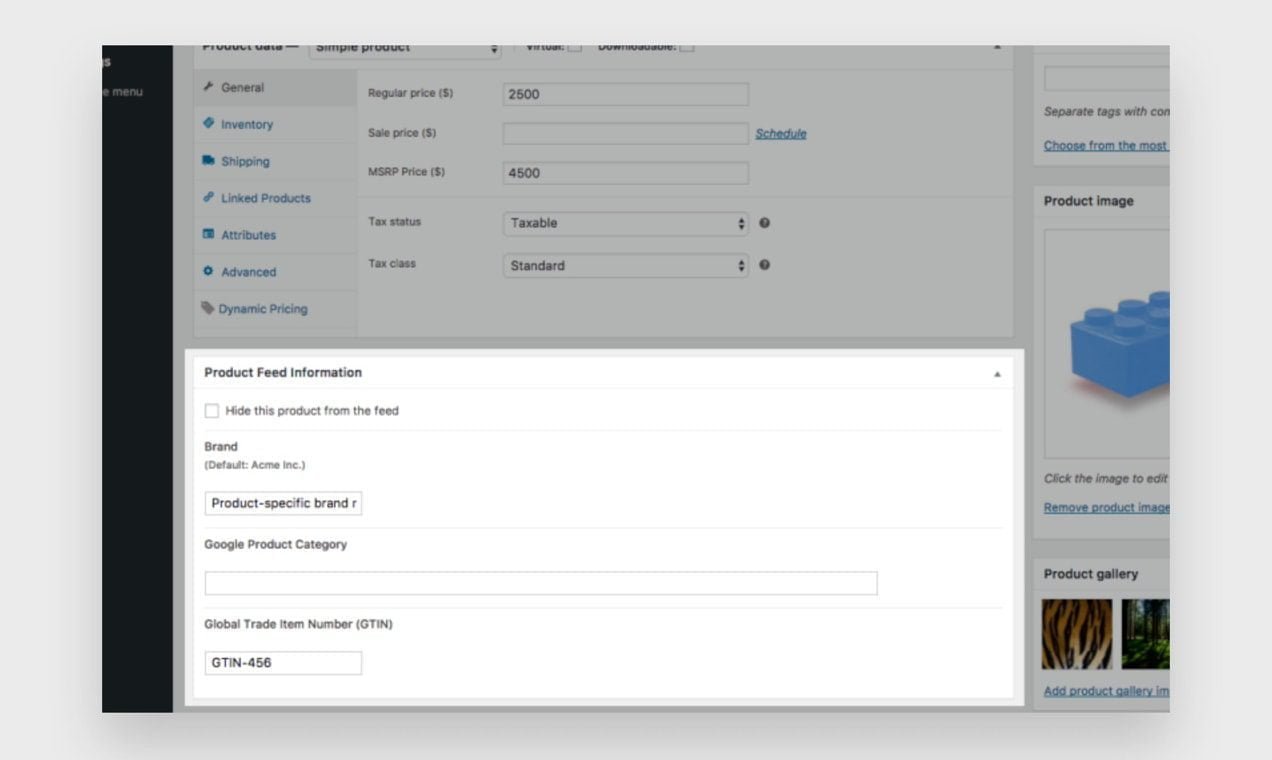Click the wrench icon beside General
This screenshot has width=1272, height=760.
pos(208,87)
